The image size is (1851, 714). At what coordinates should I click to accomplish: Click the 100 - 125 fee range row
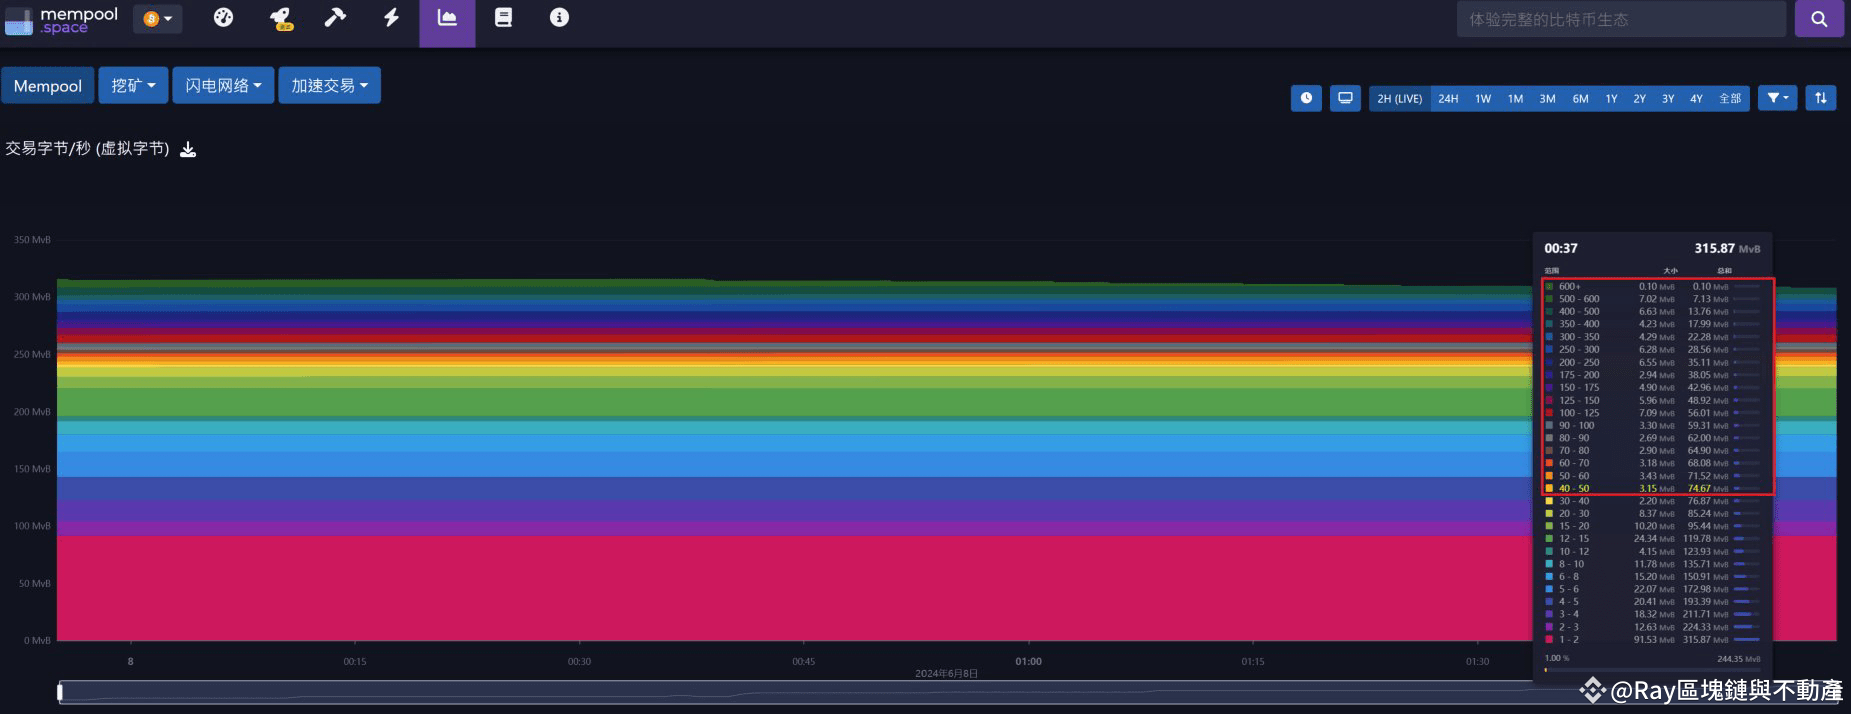click(1654, 413)
